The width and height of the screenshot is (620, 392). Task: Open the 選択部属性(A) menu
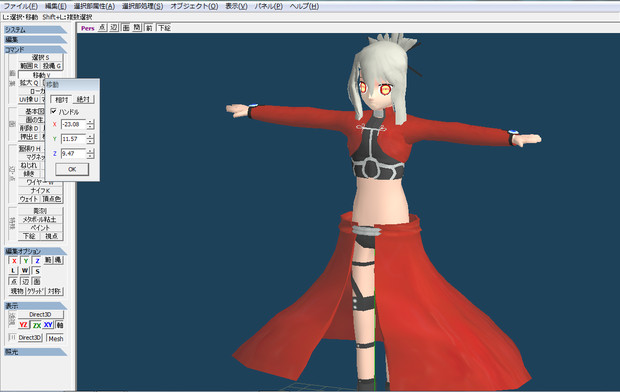[x=94, y=6]
